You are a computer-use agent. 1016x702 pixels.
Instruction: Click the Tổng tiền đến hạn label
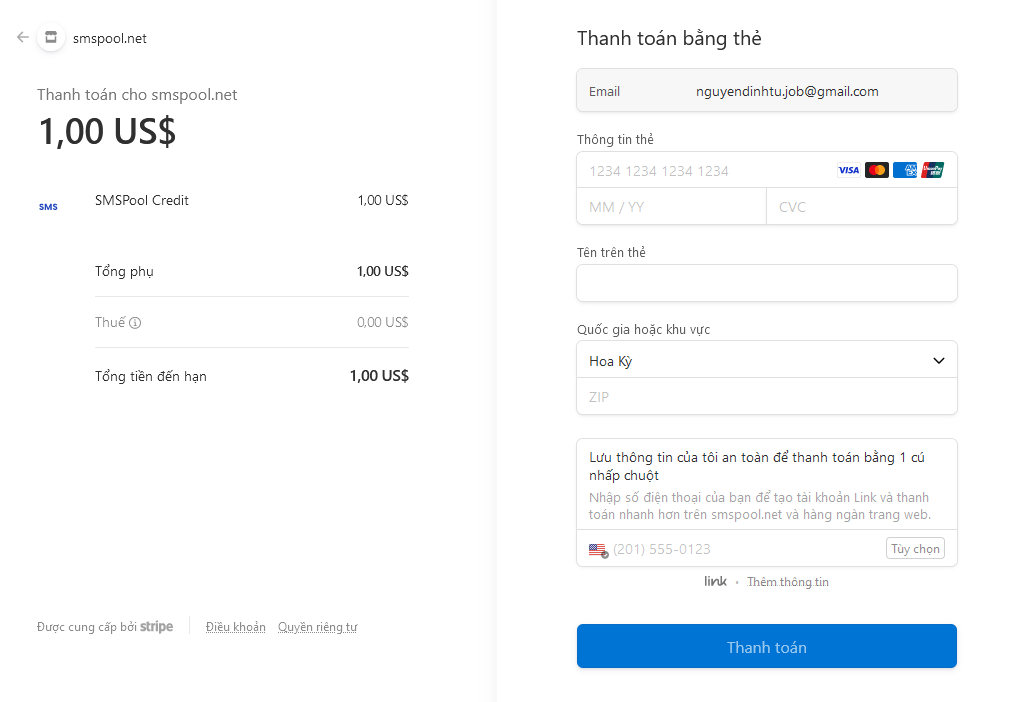coord(150,376)
